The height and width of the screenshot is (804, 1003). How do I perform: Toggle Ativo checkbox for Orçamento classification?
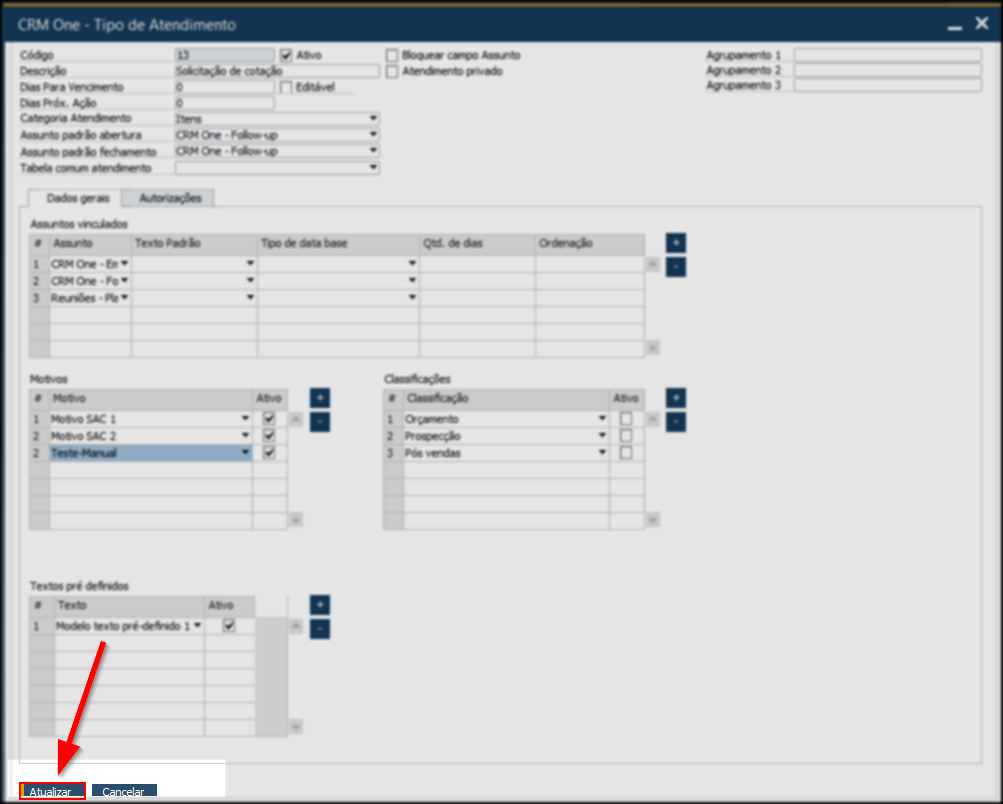(626, 419)
